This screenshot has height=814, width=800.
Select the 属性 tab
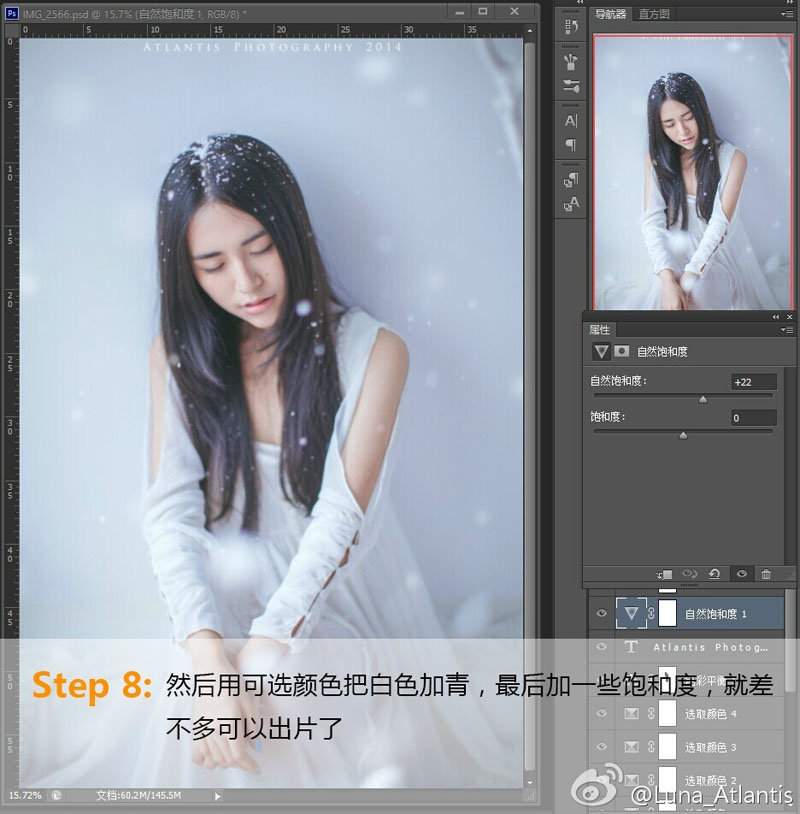click(600, 330)
